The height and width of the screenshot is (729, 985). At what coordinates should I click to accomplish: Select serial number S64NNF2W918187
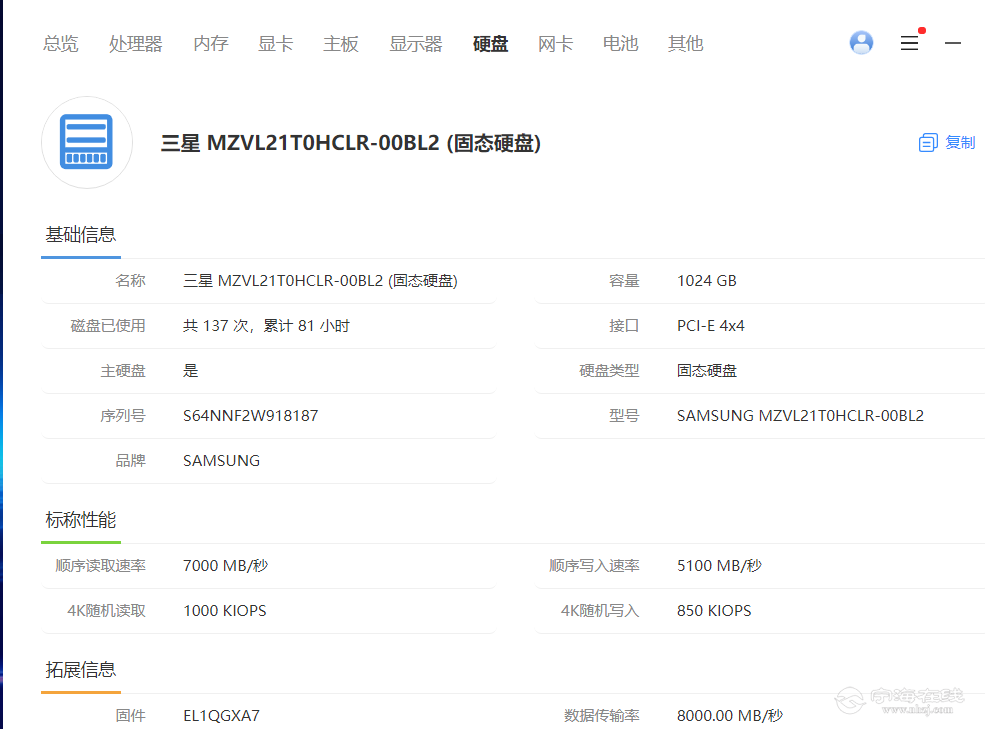[x=251, y=415]
